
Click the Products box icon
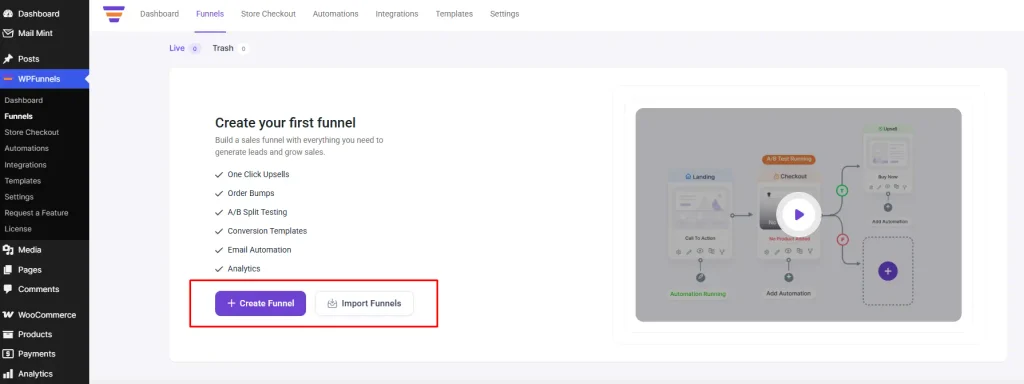[8, 334]
